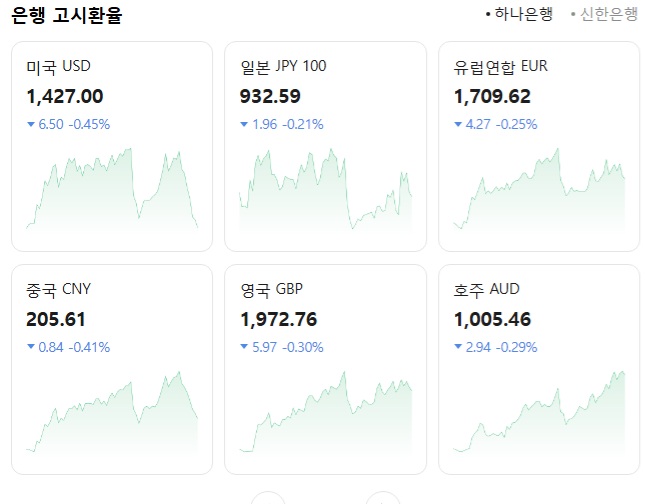Image resolution: width=645 pixels, height=504 pixels.
Task: Click the 은행 고시환율 section heading
Action: tap(70, 16)
